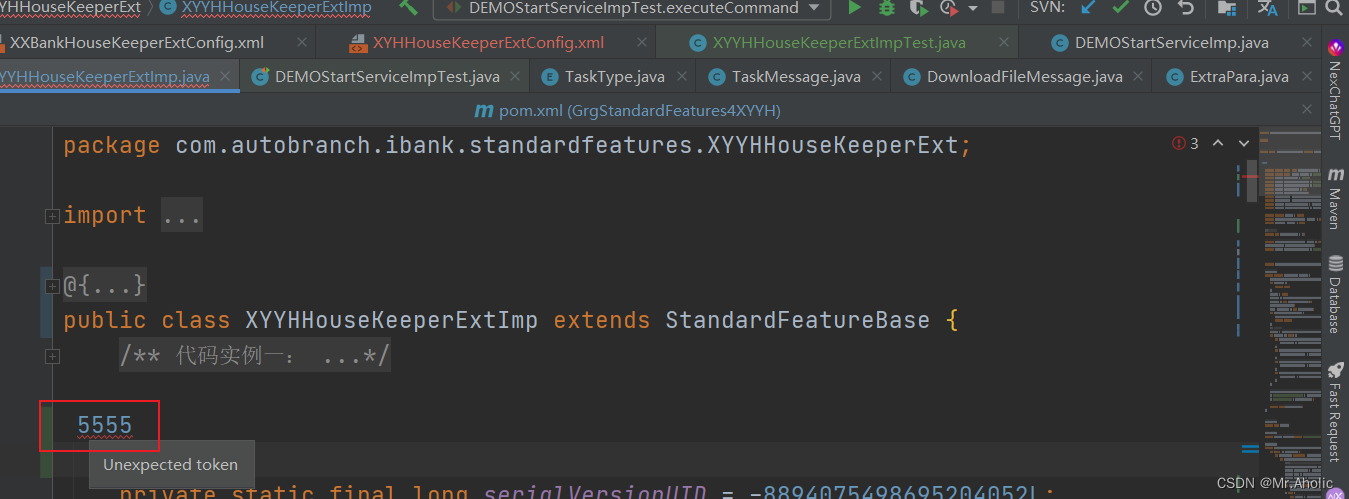The width and height of the screenshot is (1349, 499).
Task: Expand the folded import statements
Action: coord(52,216)
